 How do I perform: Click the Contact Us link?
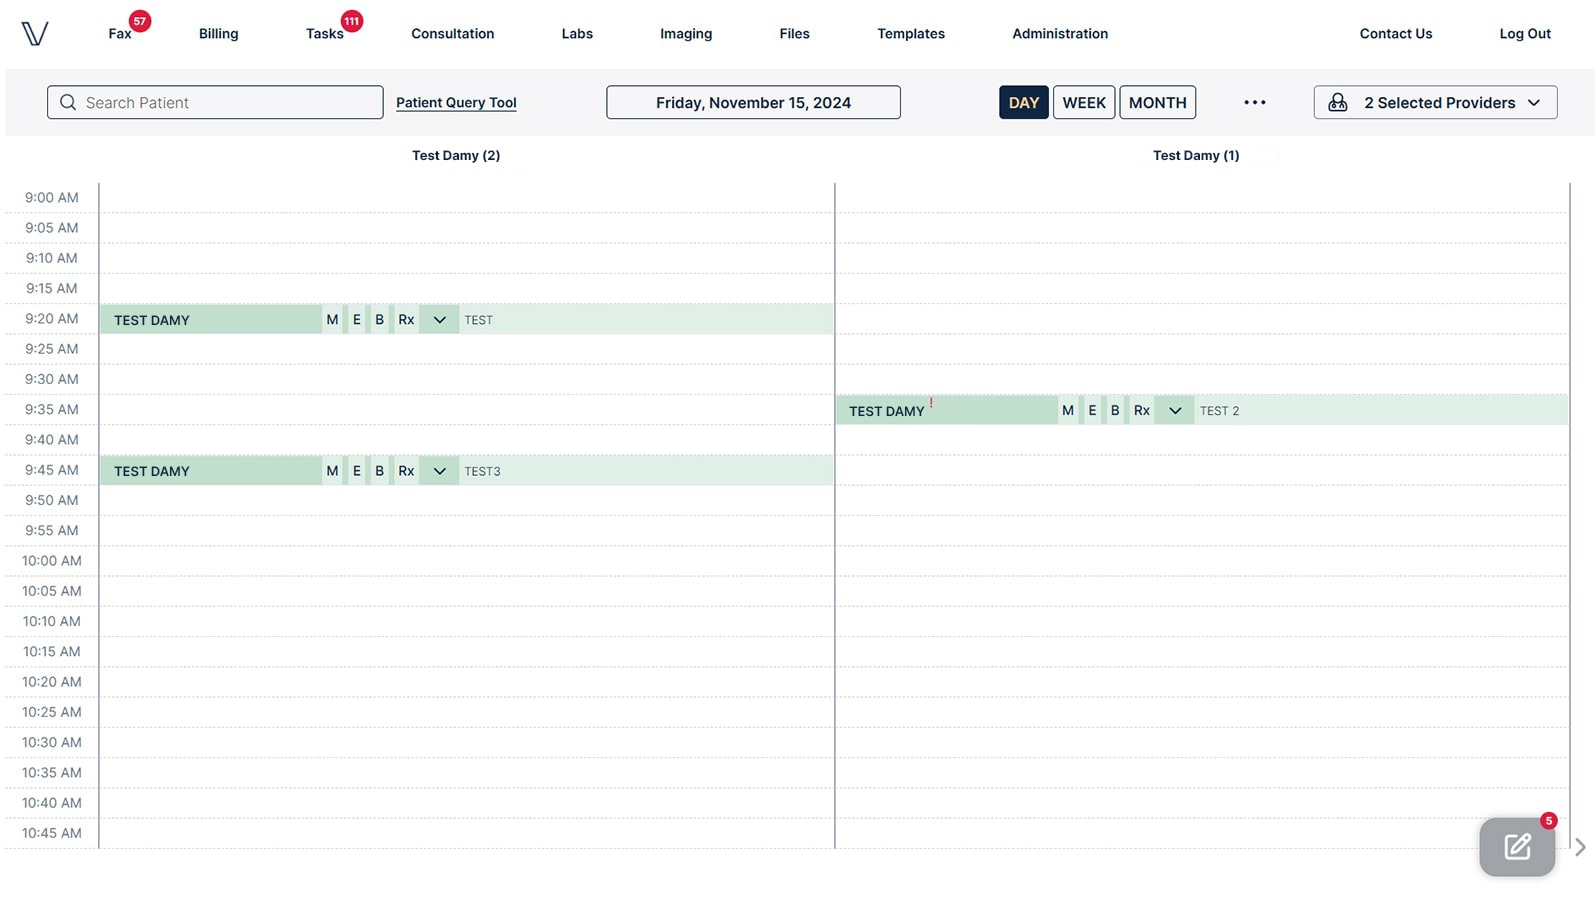1396,33
